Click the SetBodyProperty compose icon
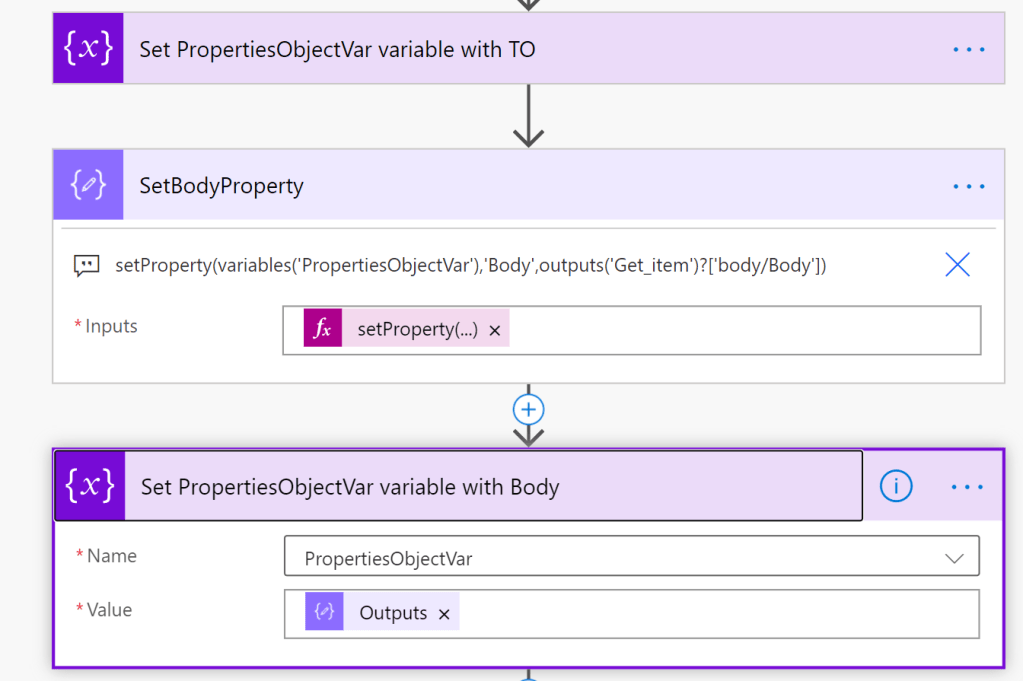 click(88, 185)
